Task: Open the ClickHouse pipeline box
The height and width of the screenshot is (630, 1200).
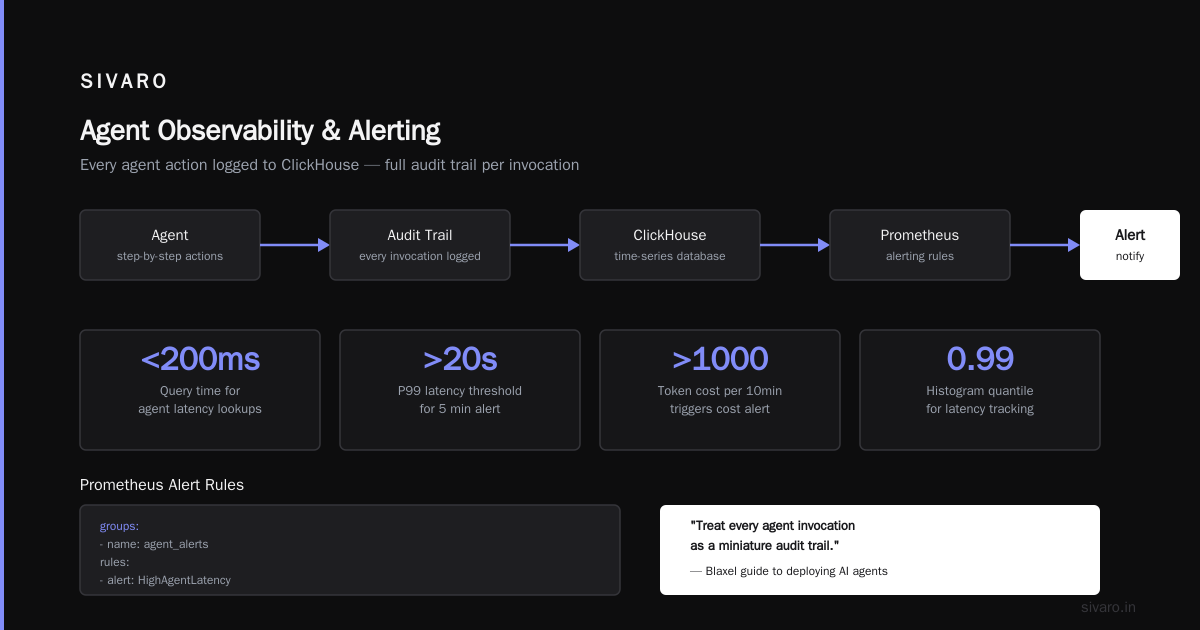Action: coord(670,245)
